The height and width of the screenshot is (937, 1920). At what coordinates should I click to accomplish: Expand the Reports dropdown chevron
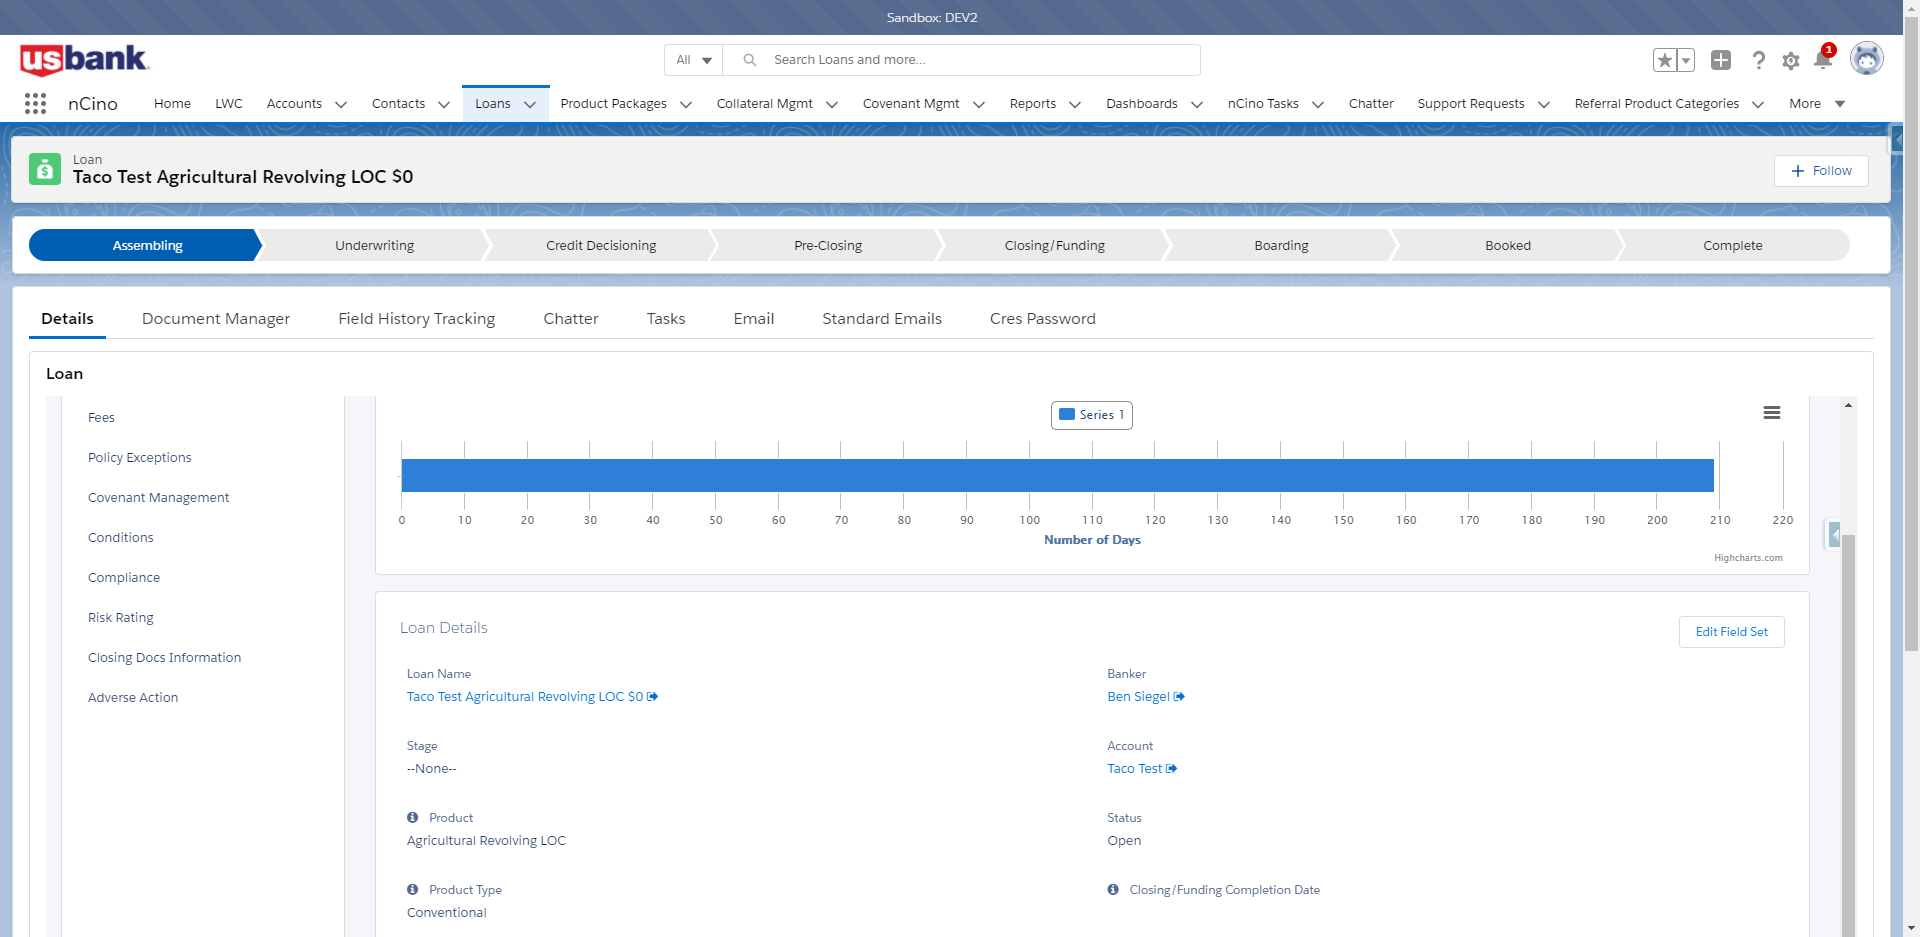tap(1075, 104)
